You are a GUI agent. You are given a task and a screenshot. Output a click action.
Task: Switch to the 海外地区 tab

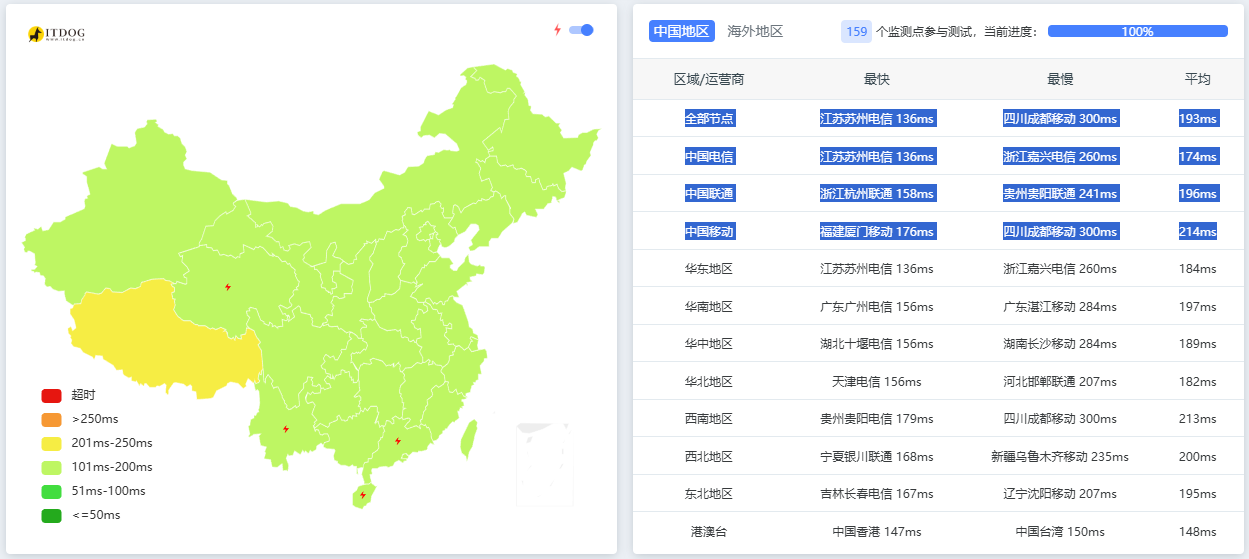tap(755, 31)
